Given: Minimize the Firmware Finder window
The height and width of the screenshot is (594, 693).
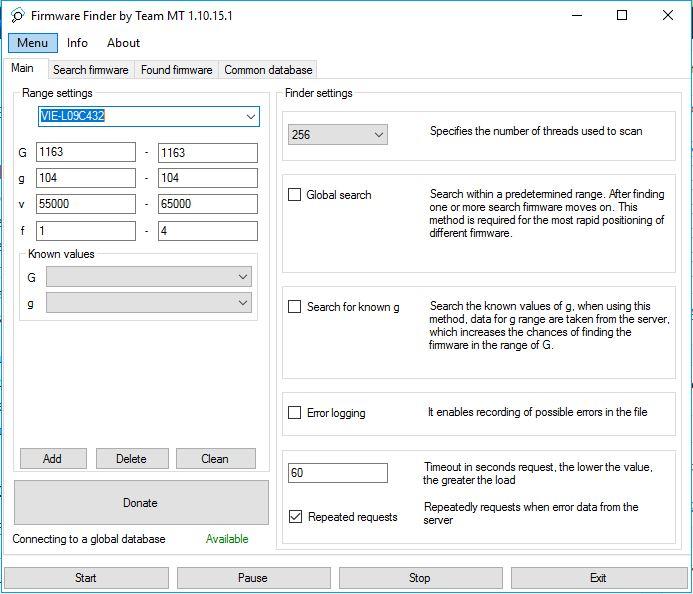Looking at the screenshot, I should [x=576, y=15].
